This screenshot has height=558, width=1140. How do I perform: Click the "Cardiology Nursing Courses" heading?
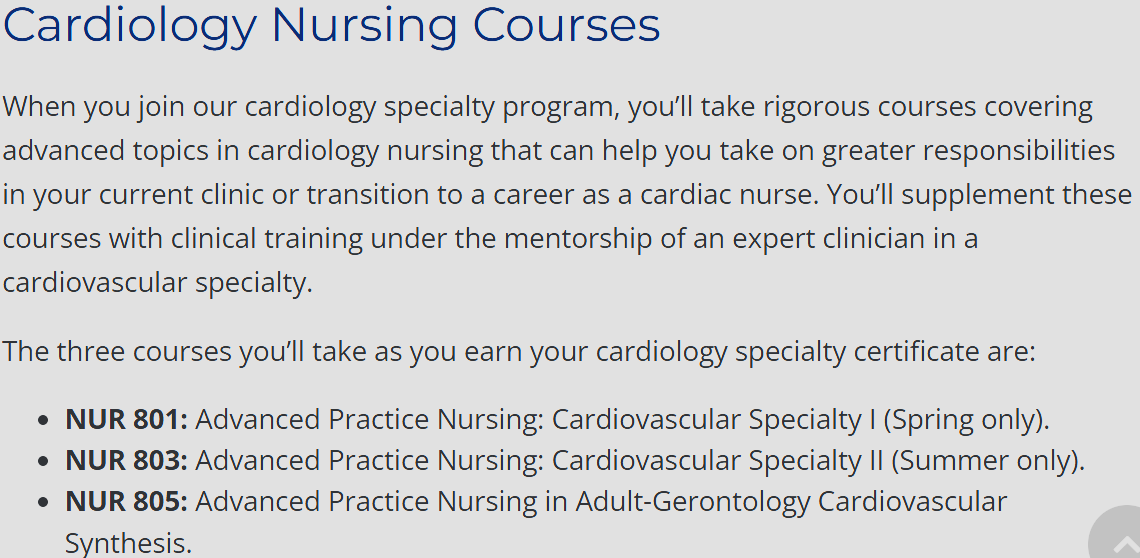pos(331,26)
